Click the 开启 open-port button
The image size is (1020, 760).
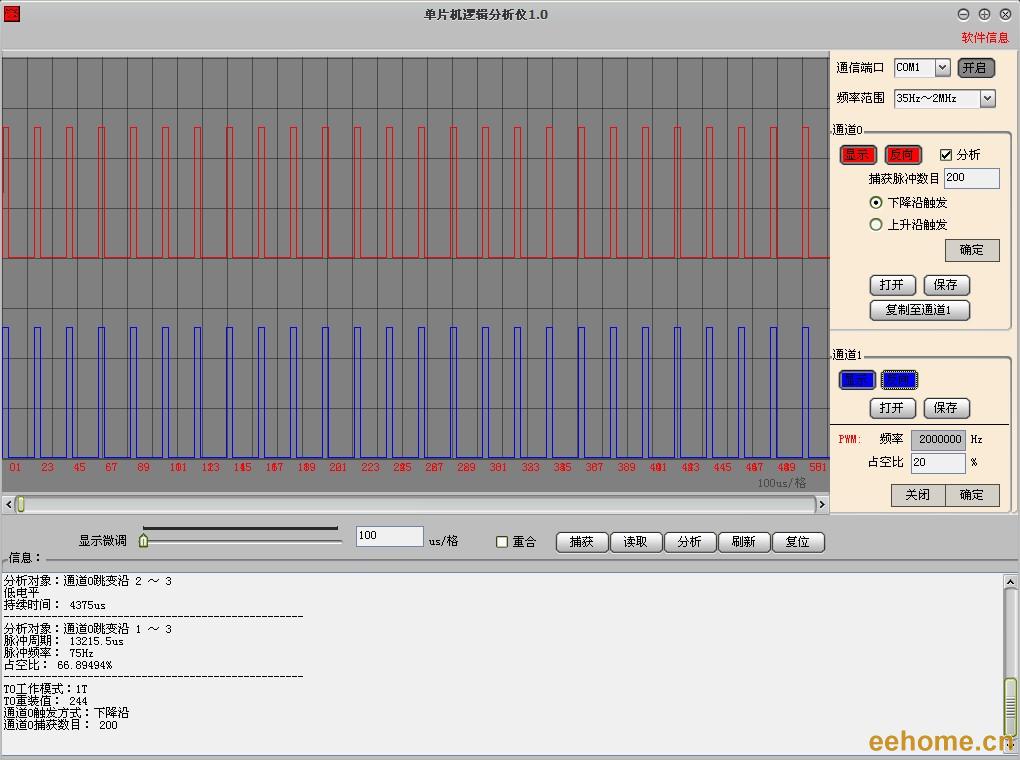click(x=975, y=68)
